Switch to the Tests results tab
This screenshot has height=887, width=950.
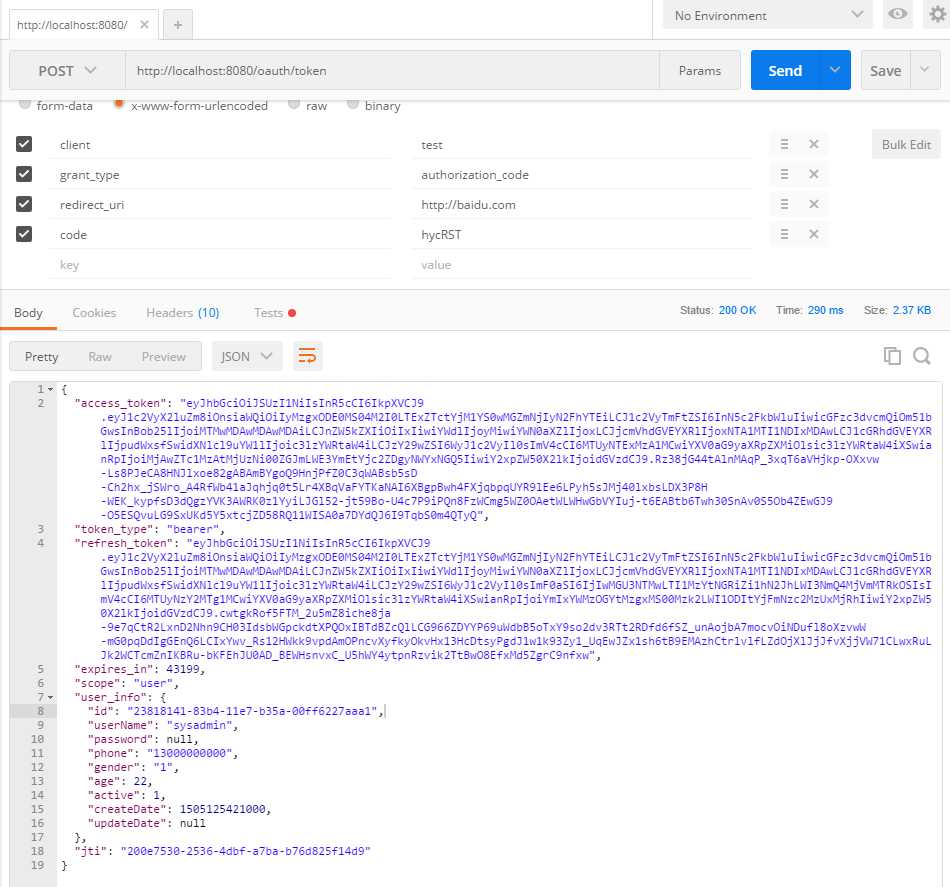(274, 313)
